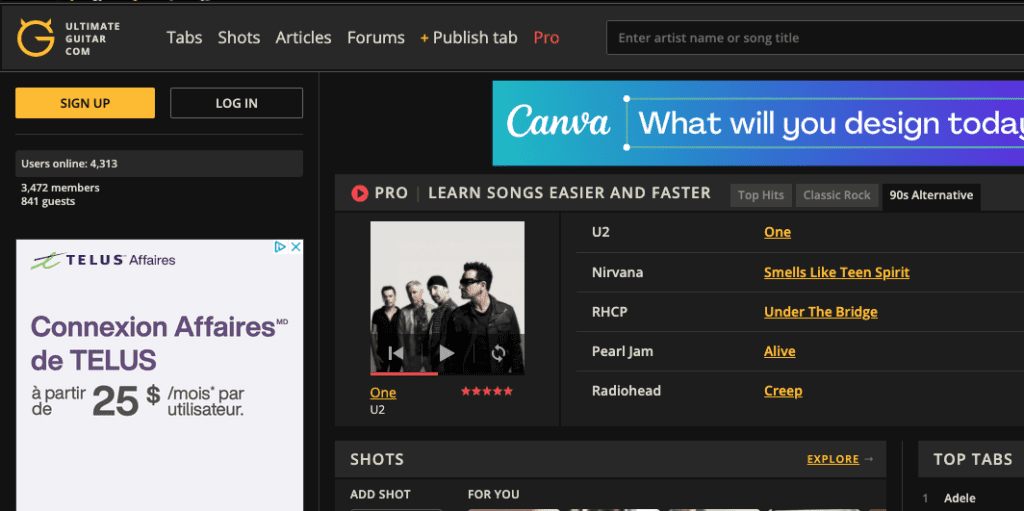This screenshot has width=1024, height=511.
Task: Click the SIGN UP button
Action: pyautogui.click(x=85, y=103)
